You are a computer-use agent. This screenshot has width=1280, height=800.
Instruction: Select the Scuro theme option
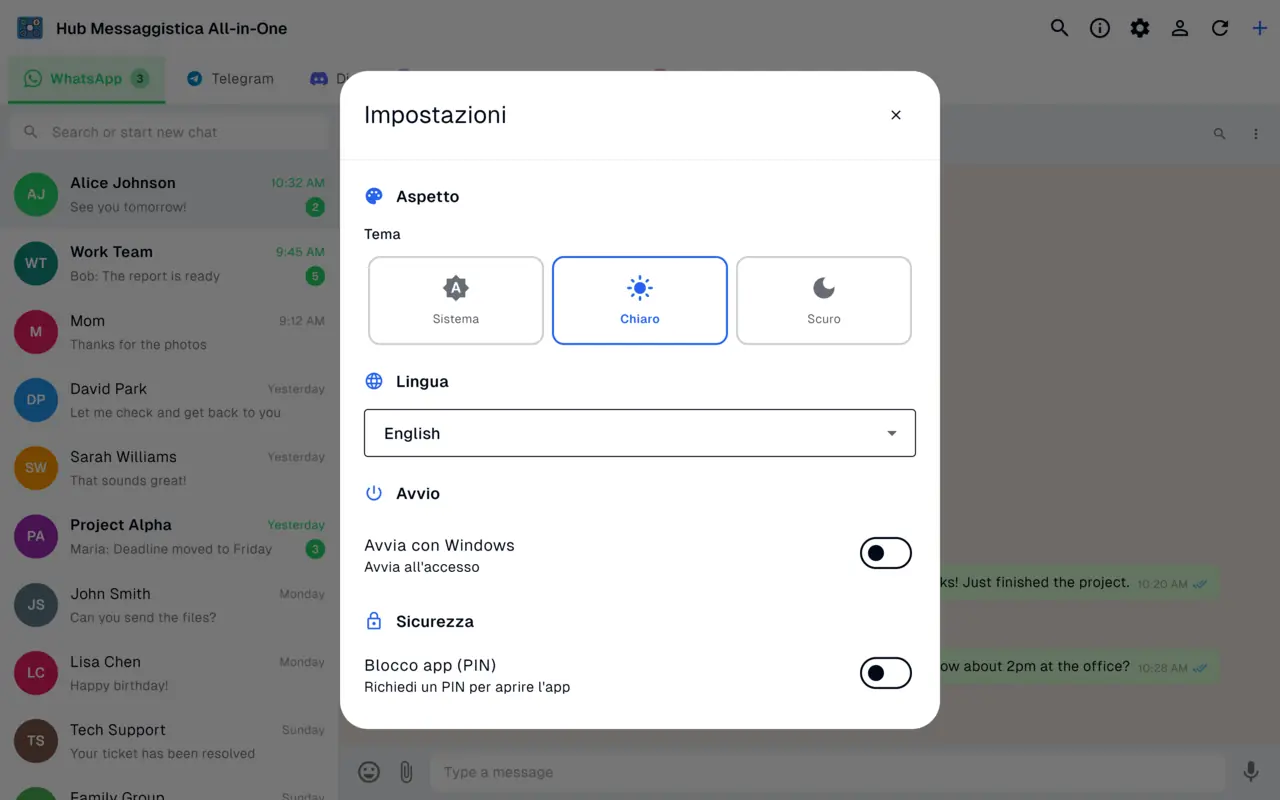pyautogui.click(x=824, y=301)
